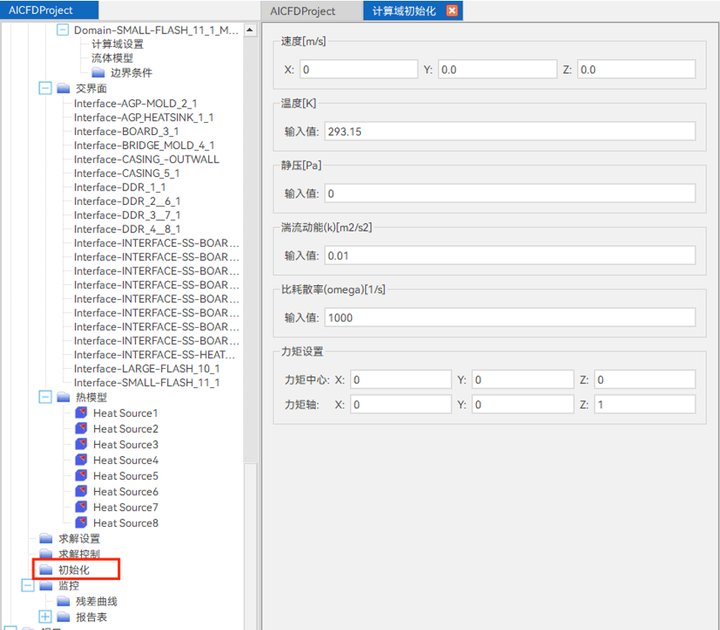Click the 边界条件 folder icon
720x630 pixels.
point(98,72)
